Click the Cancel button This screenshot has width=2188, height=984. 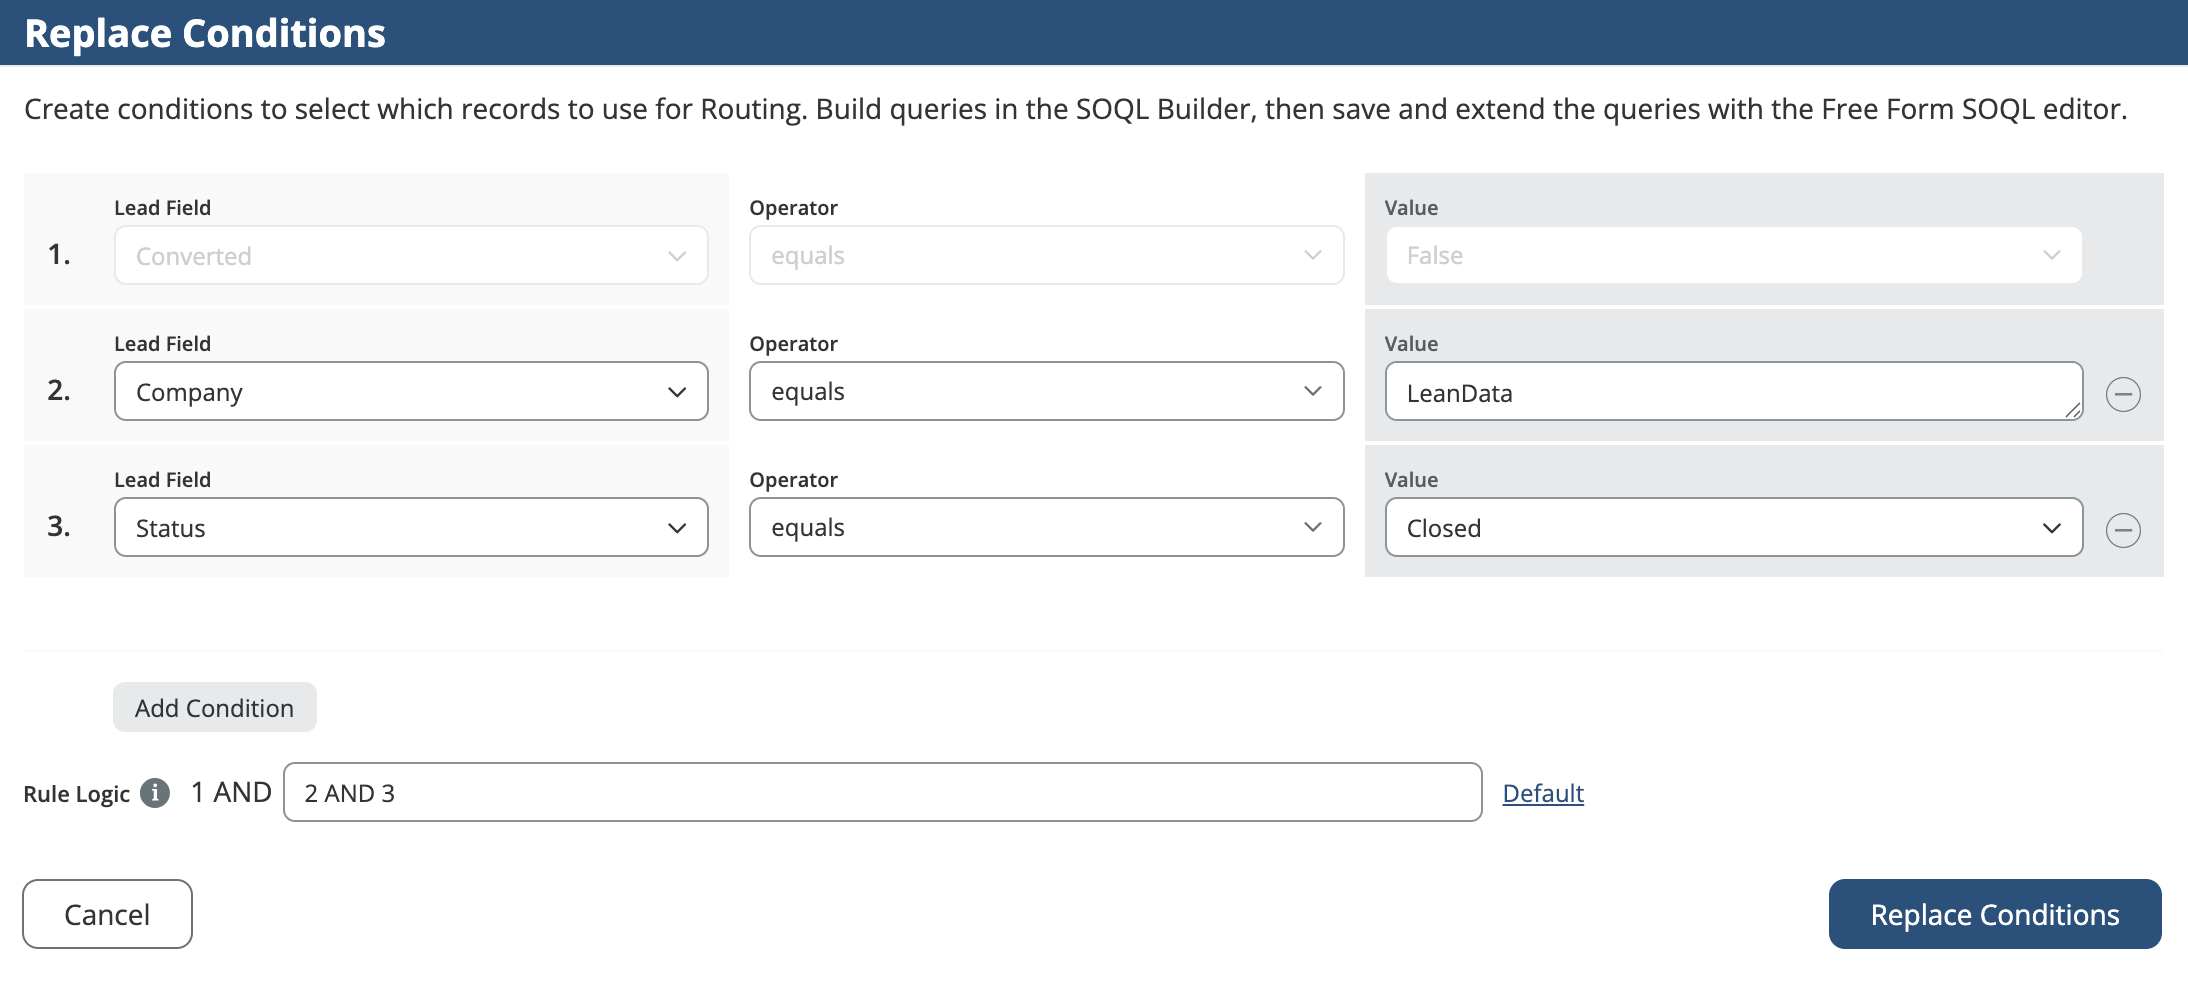107,914
